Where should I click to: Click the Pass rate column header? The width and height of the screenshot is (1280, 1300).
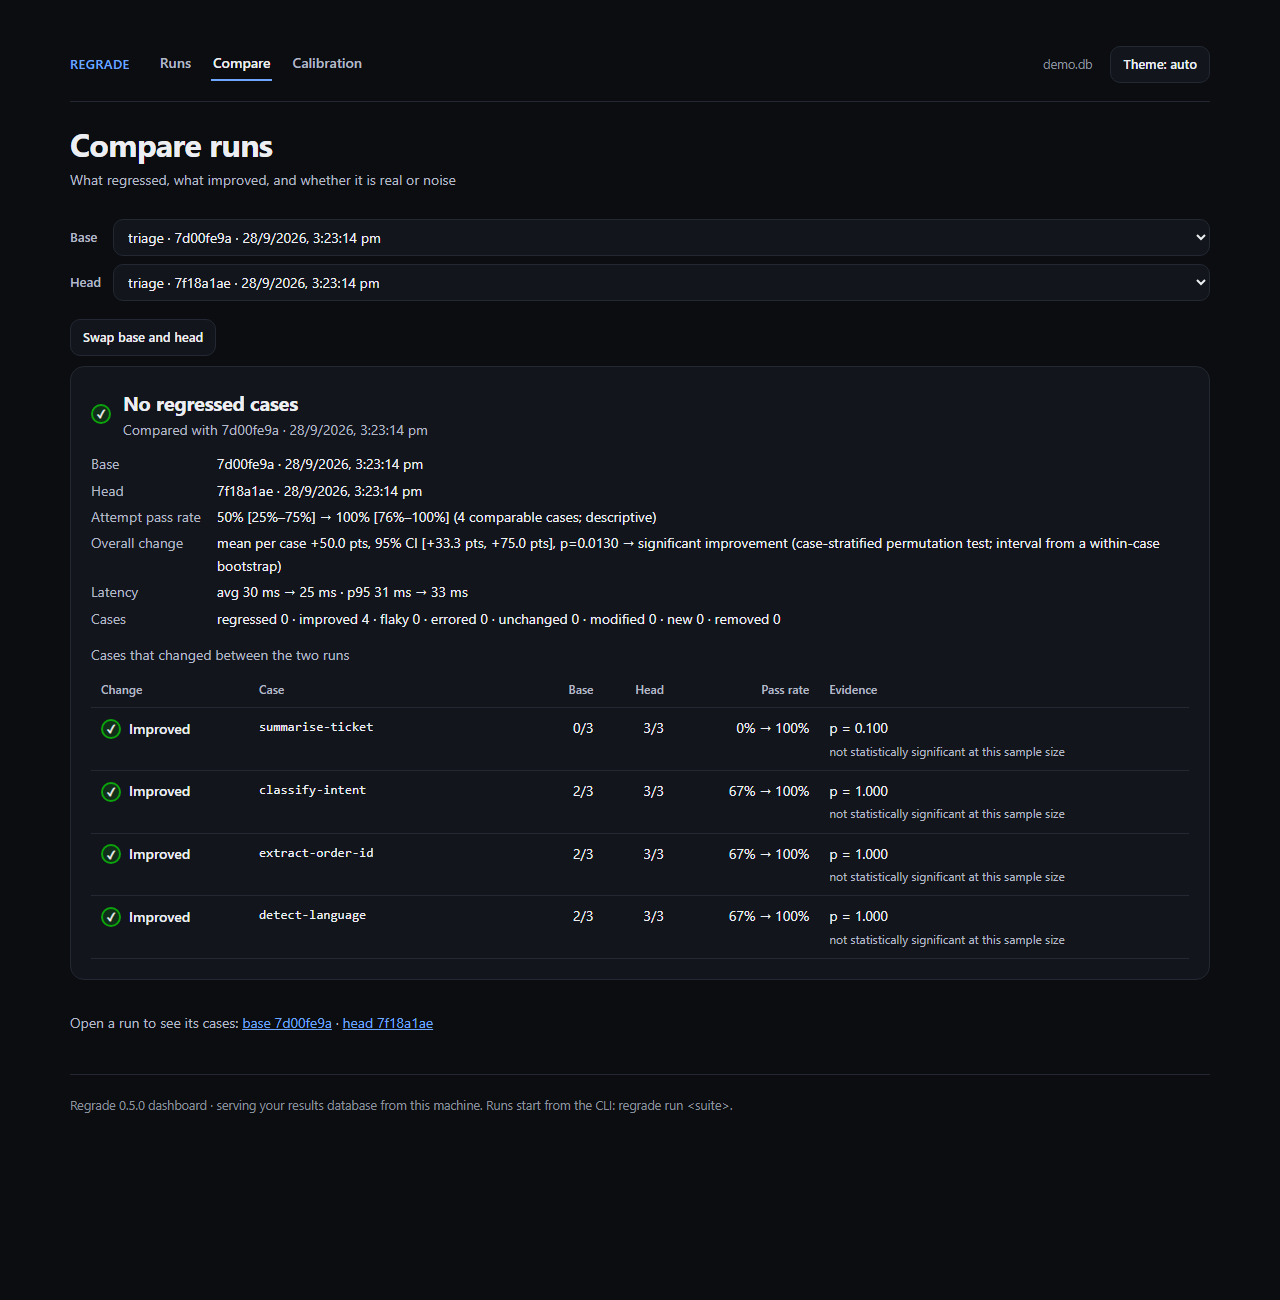(x=785, y=690)
